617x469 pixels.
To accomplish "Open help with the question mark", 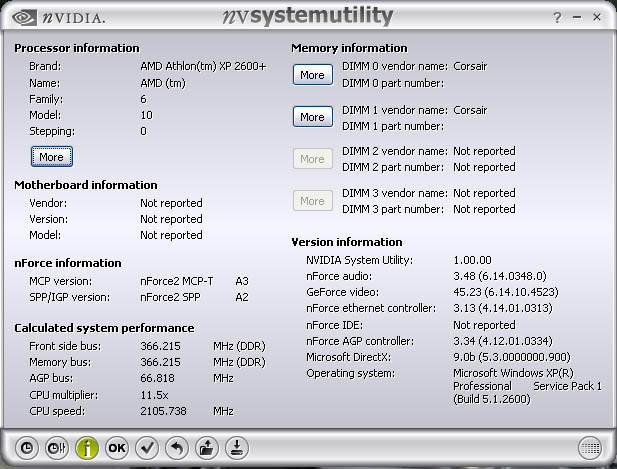I will coord(557,18).
